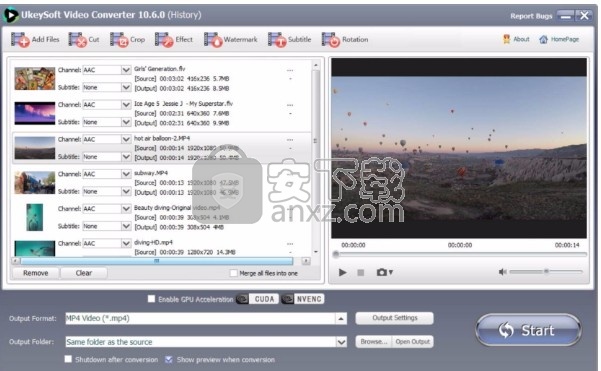Viewport: 601px width, 371px height.
Task: Open options menu for Girls' Generation.flv
Action: point(290,71)
